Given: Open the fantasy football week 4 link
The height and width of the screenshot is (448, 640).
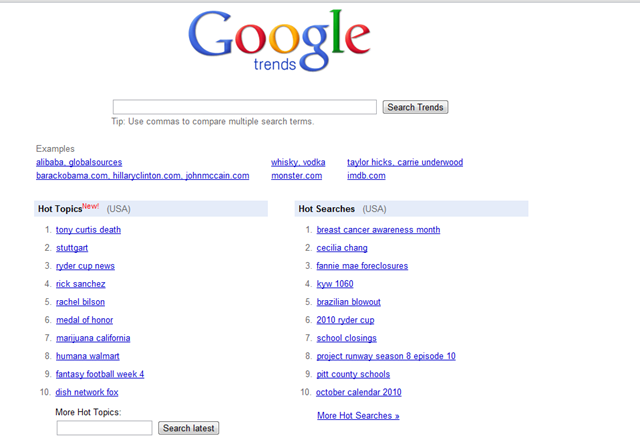Looking at the screenshot, I should (100, 374).
